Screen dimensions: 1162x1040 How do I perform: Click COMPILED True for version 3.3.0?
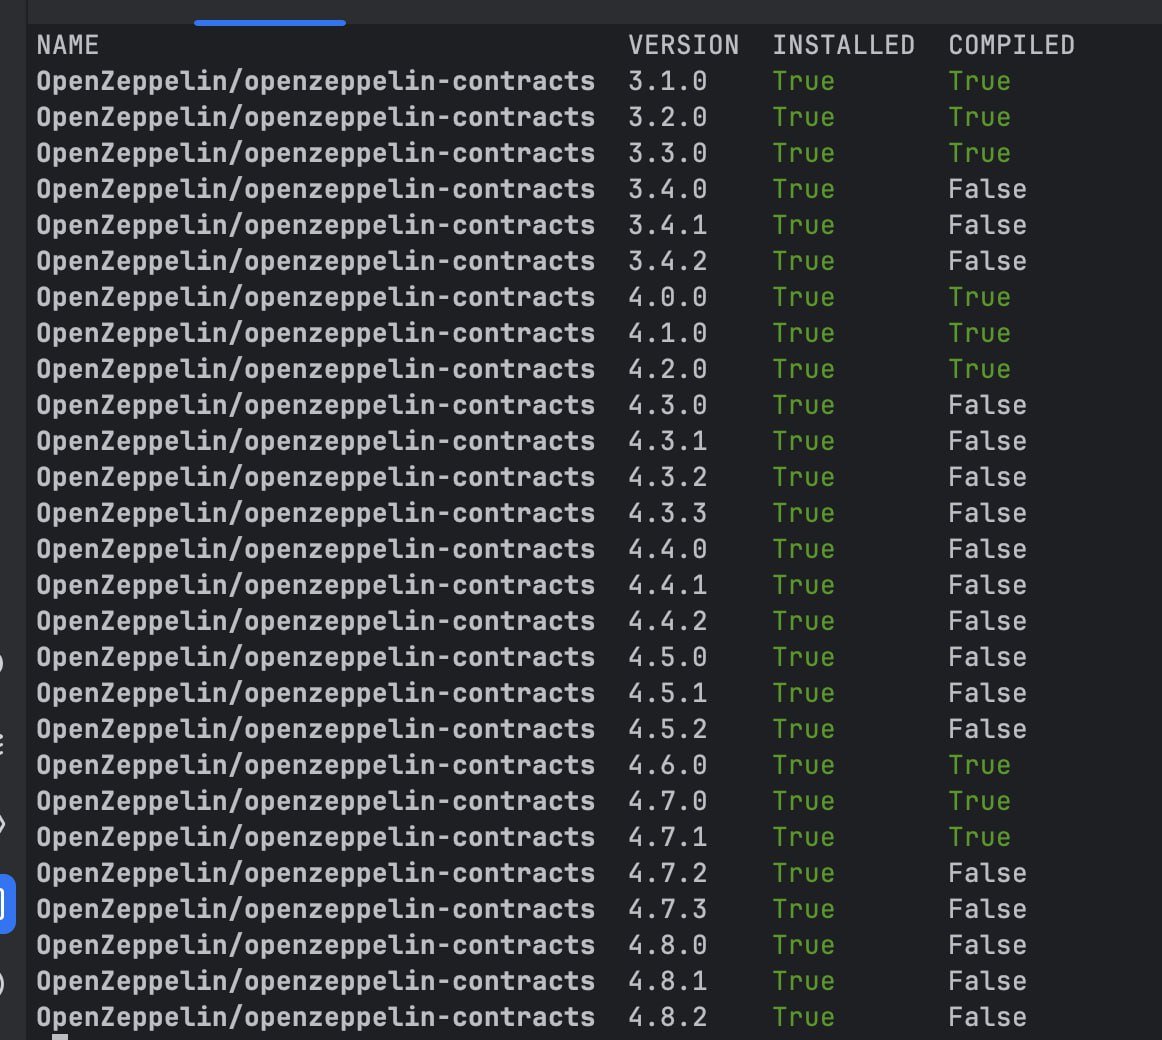[979, 153]
